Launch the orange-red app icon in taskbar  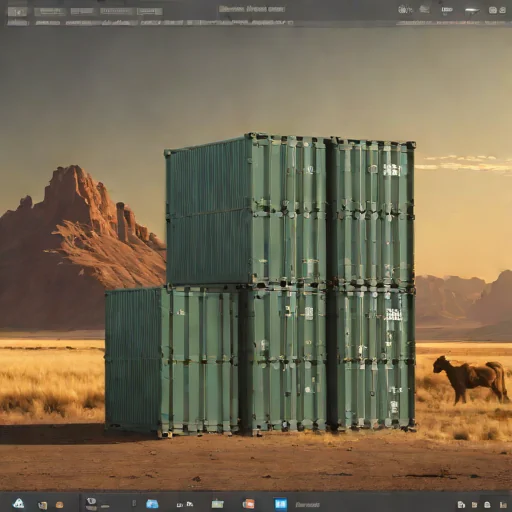(248, 503)
